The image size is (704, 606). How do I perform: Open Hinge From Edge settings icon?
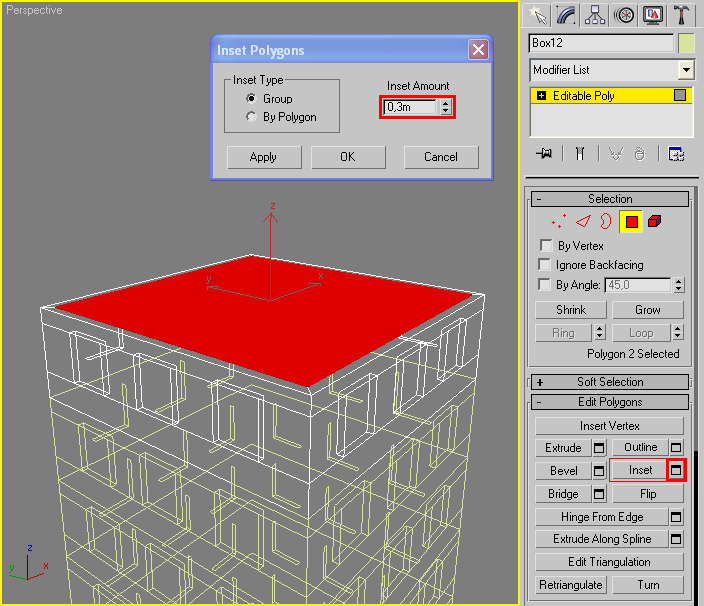coord(676,517)
